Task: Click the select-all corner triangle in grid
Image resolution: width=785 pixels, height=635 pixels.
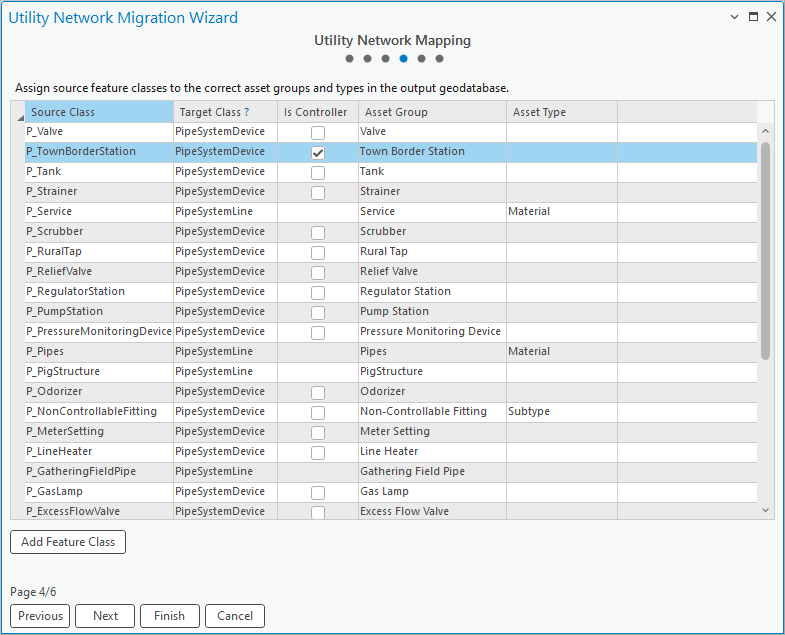Action: [x=20, y=118]
